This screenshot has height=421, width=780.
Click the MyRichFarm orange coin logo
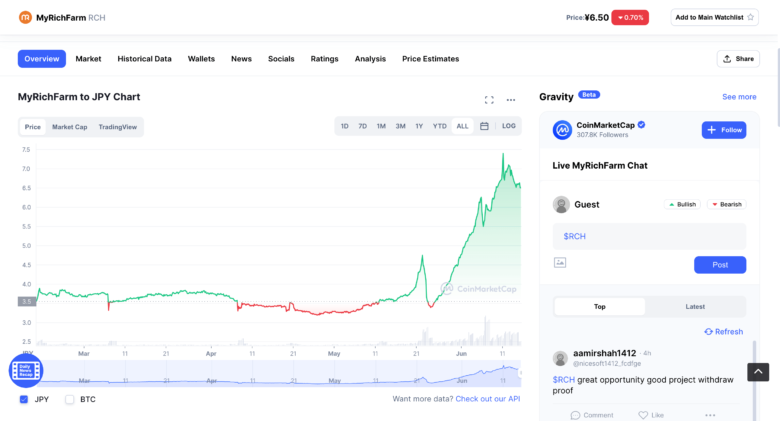[25, 17]
